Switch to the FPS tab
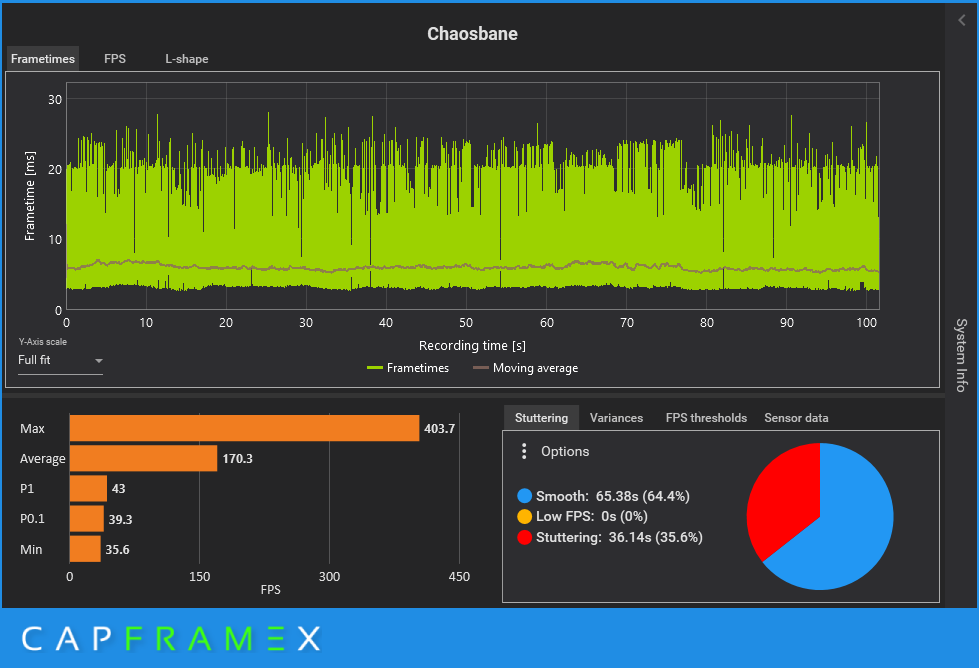The width and height of the screenshot is (979, 668). [x=115, y=59]
